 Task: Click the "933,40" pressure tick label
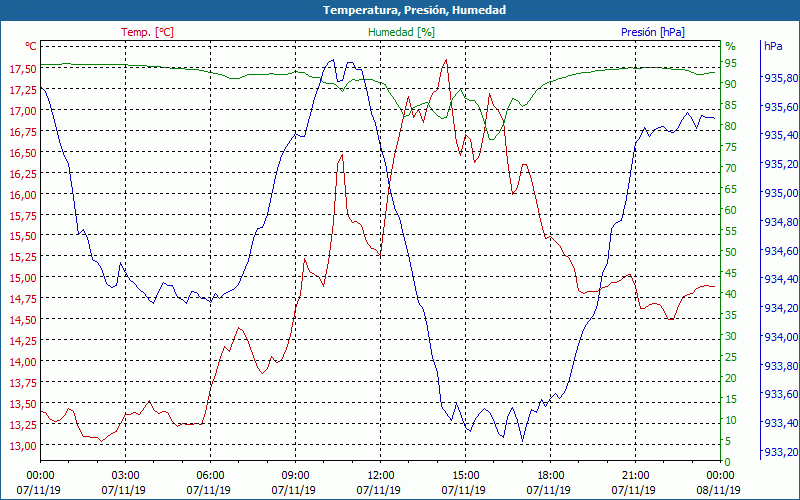781,423
